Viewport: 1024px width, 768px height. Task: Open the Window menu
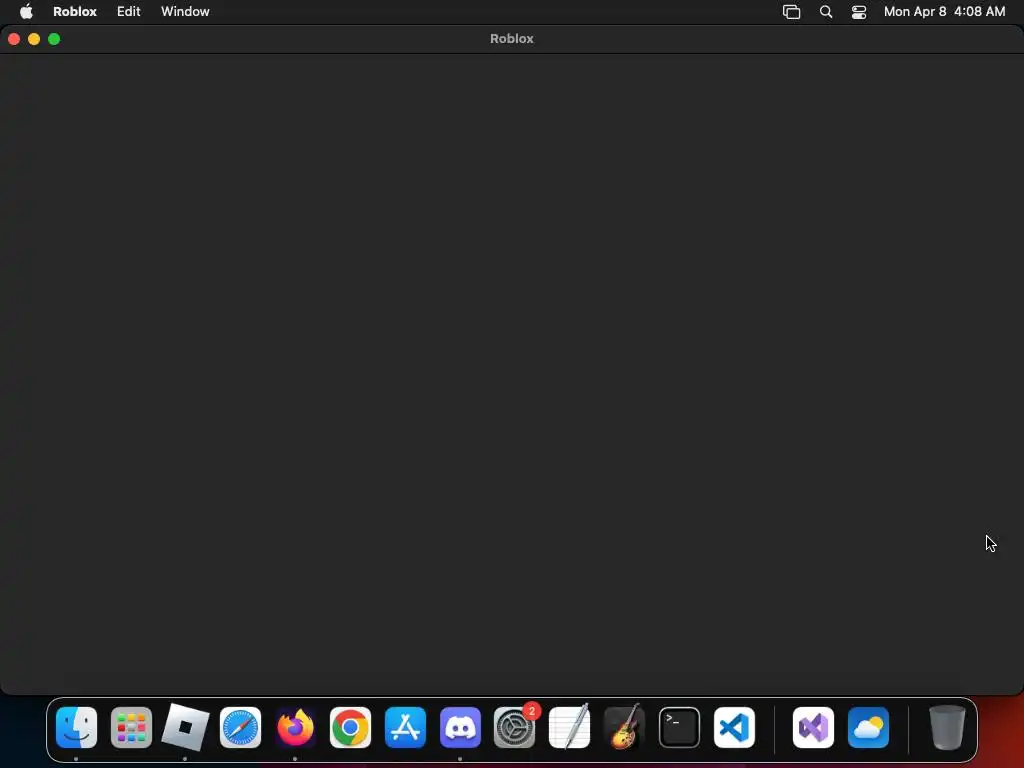tap(185, 12)
